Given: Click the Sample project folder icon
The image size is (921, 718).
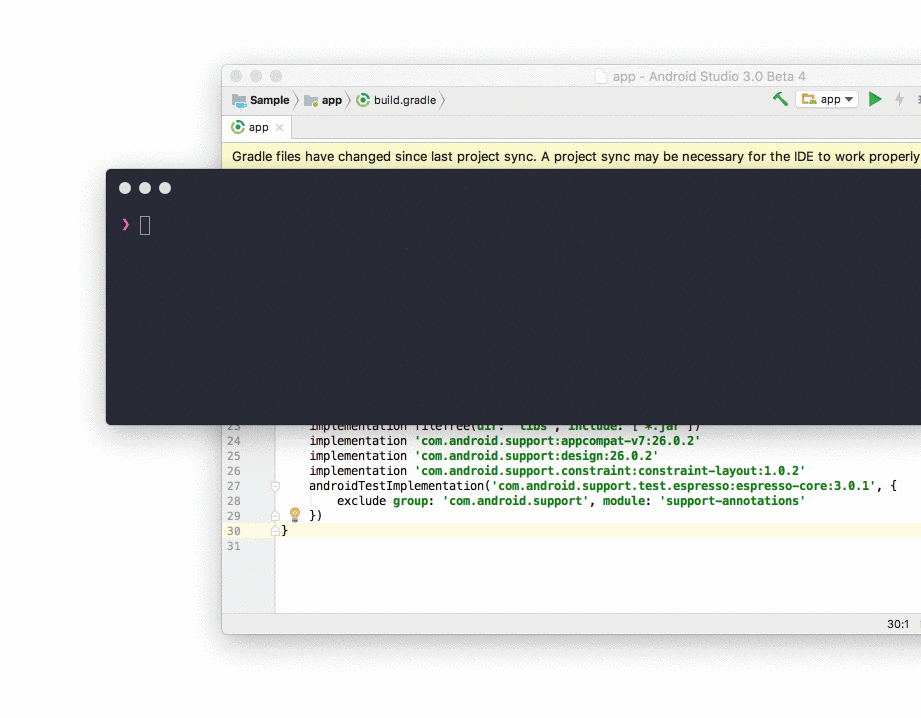Looking at the screenshot, I should [x=239, y=100].
